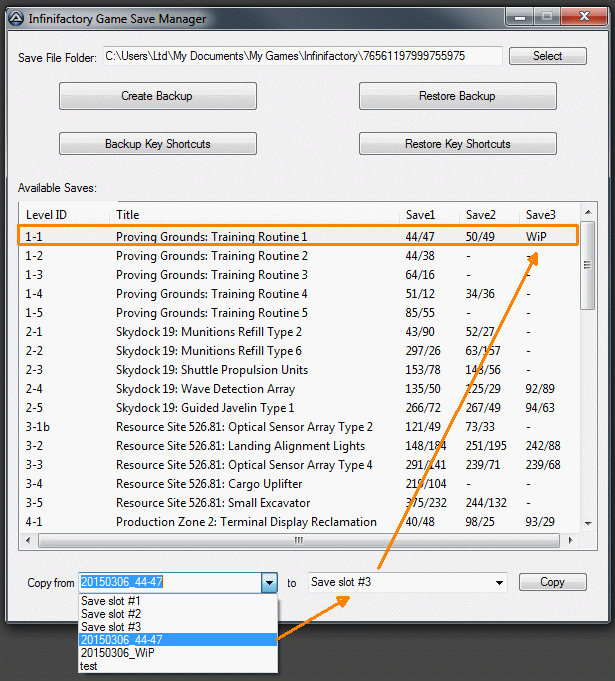
Task: Click the horizontal scrollbar thumb
Action: 299,540
